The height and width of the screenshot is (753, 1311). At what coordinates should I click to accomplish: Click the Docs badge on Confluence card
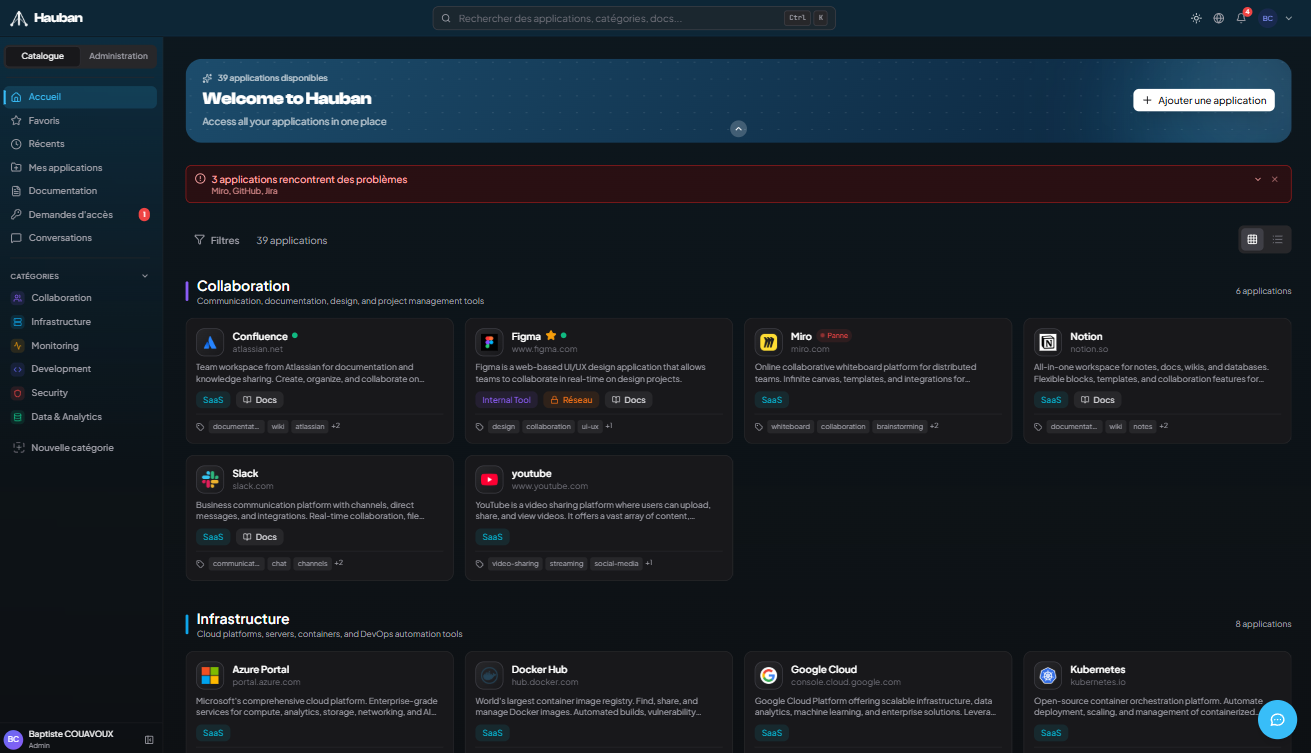click(260, 400)
